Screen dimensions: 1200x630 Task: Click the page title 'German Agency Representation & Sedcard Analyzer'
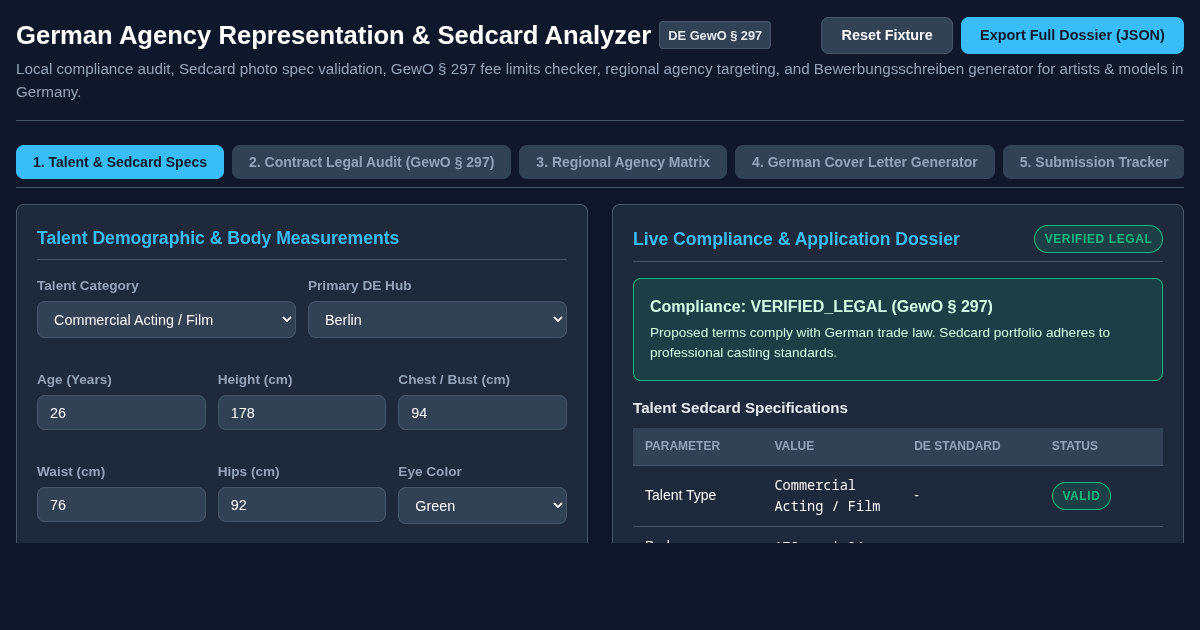[333, 35]
